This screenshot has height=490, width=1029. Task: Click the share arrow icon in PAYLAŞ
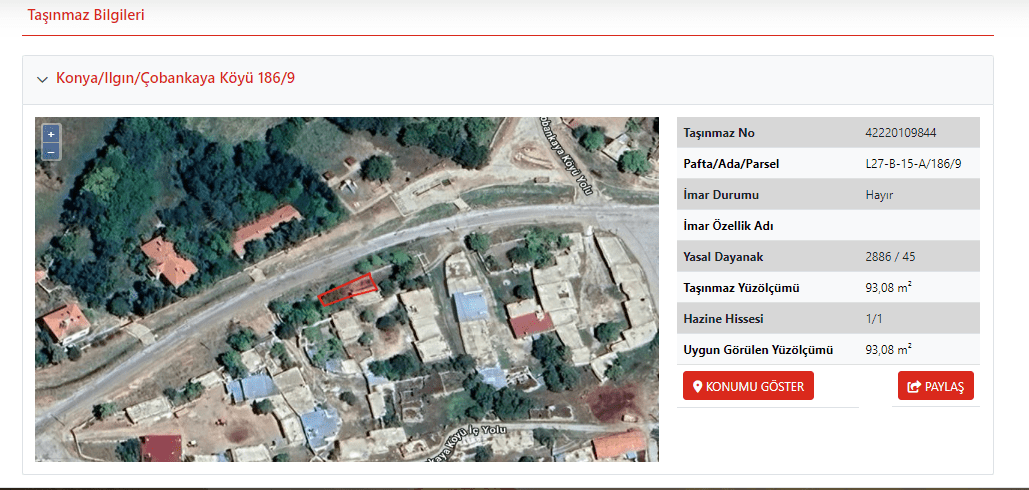(x=913, y=387)
